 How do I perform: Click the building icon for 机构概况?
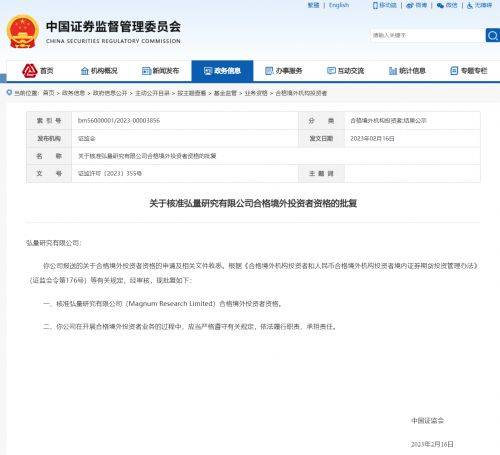85,71
